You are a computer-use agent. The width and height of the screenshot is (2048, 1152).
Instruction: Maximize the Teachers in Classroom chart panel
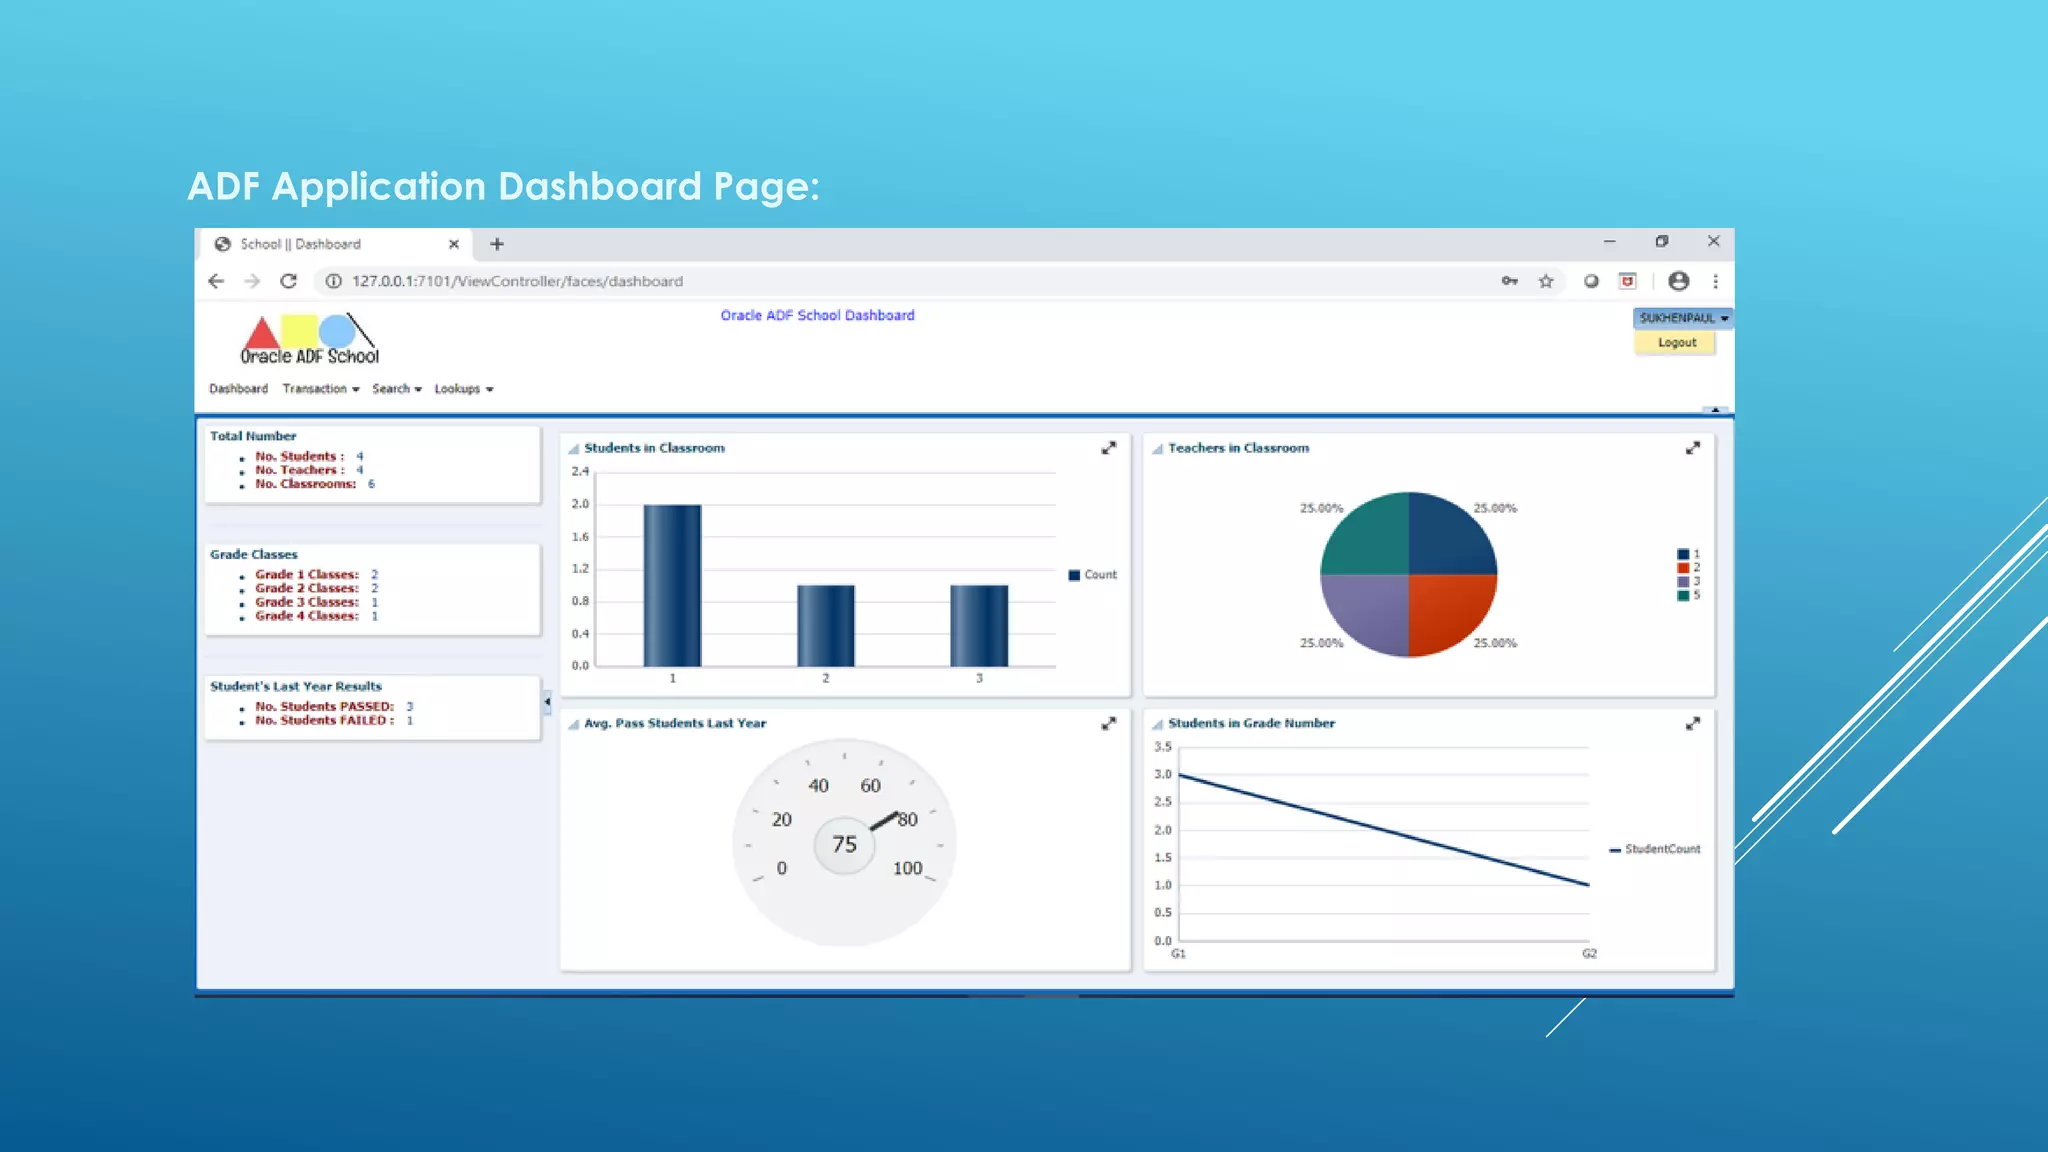pyautogui.click(x=1692, y=448)
